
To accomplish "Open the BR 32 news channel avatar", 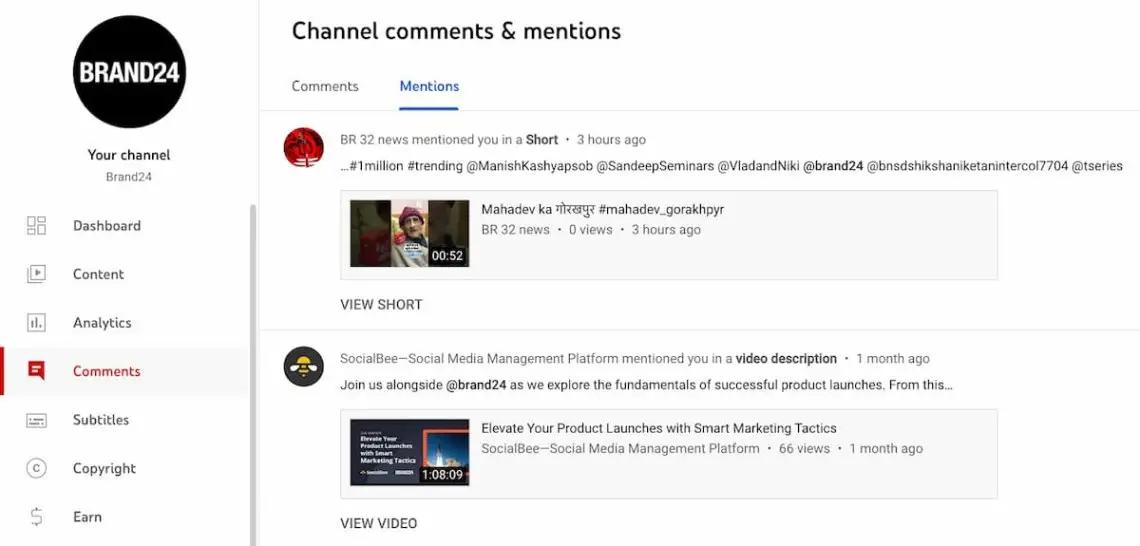I will (303, 148).
